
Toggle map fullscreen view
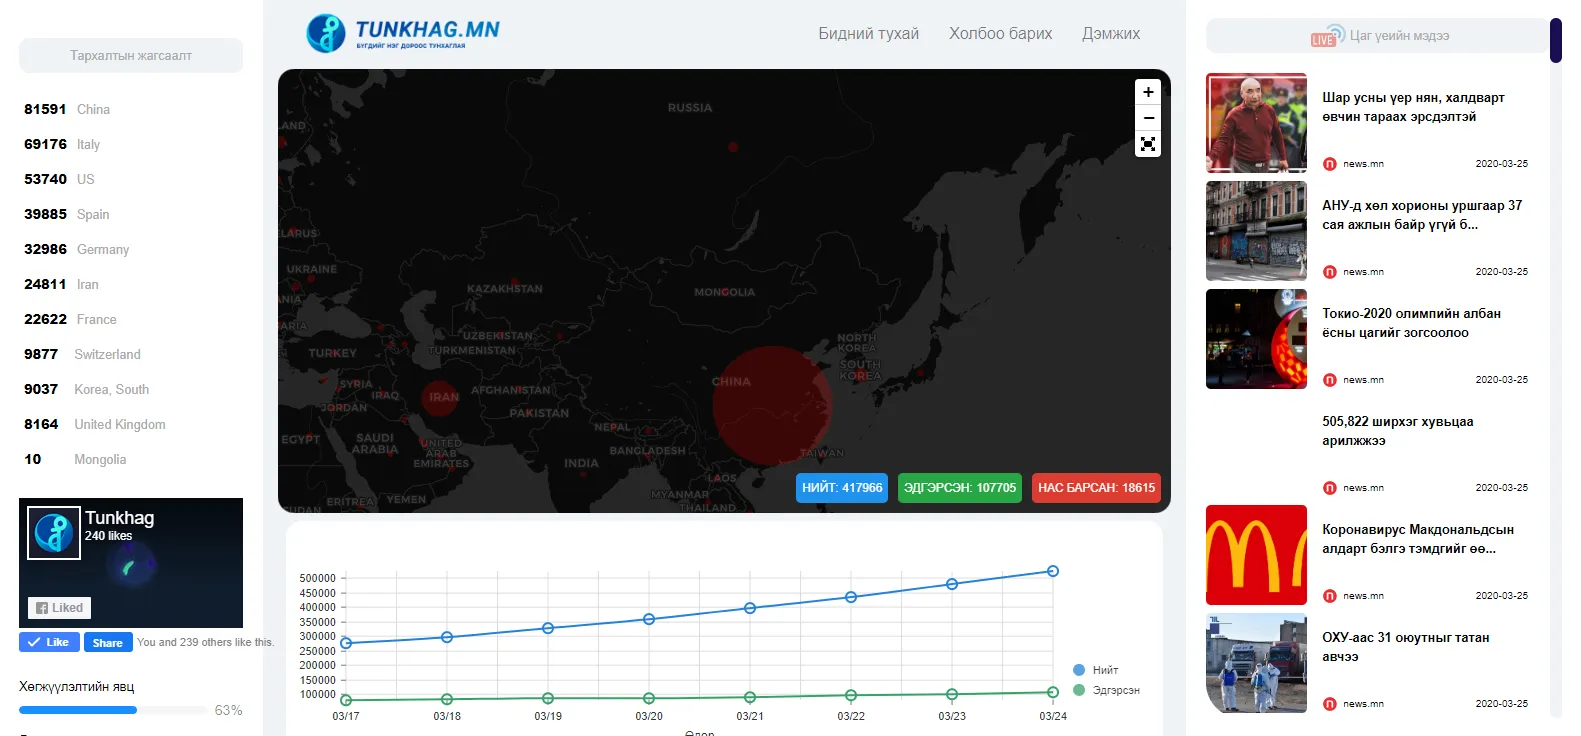(1148, 144)
